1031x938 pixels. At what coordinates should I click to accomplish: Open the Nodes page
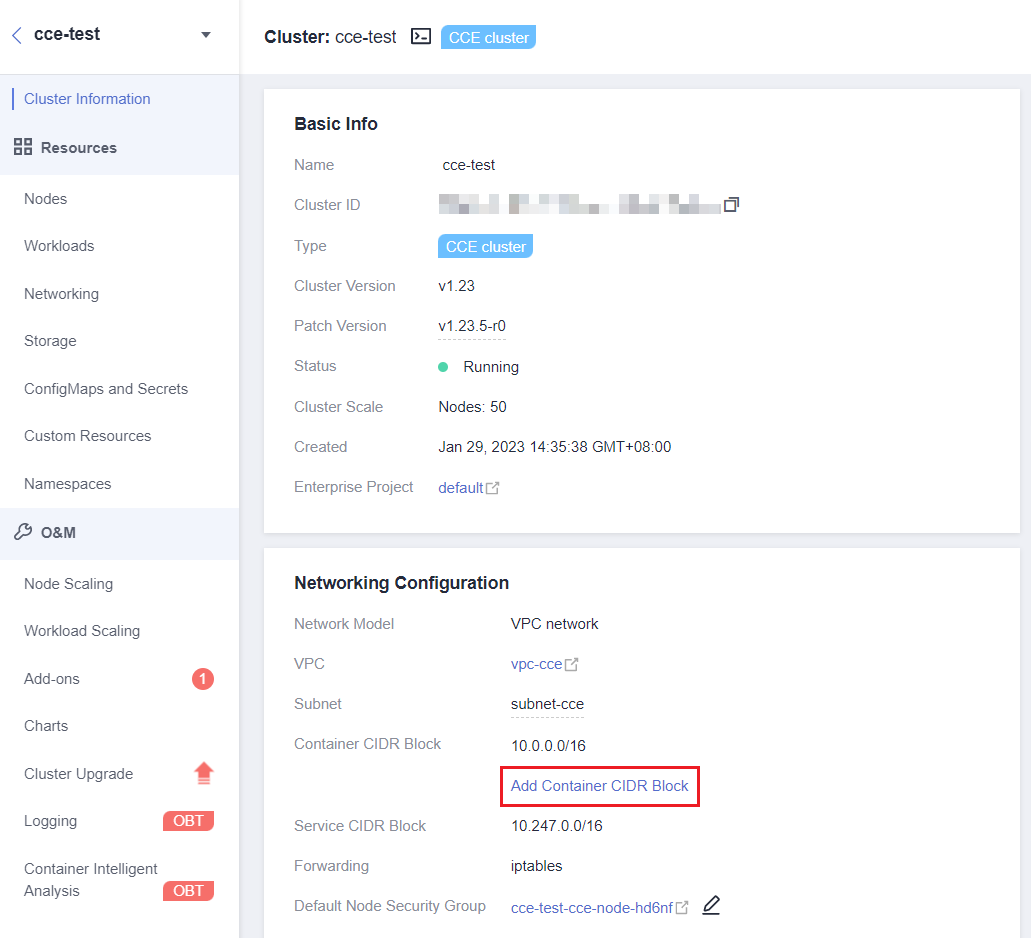coord(45,199)
